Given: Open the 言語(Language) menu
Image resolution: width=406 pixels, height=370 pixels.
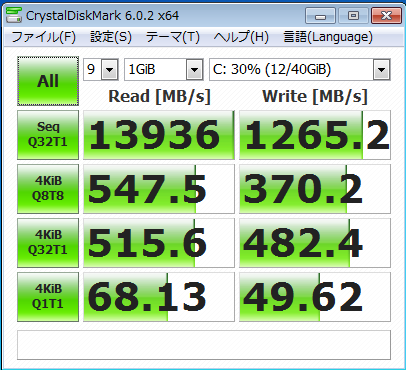Looking at the screenshot, I should (328, 37).
